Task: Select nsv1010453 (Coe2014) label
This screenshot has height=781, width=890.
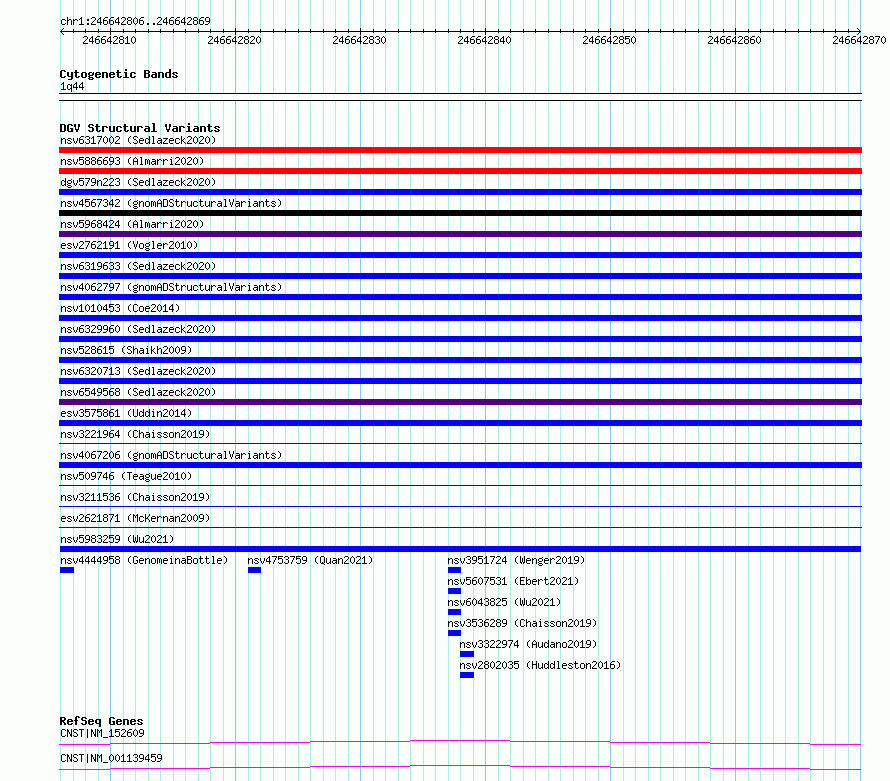Action: tap(120, 308)
